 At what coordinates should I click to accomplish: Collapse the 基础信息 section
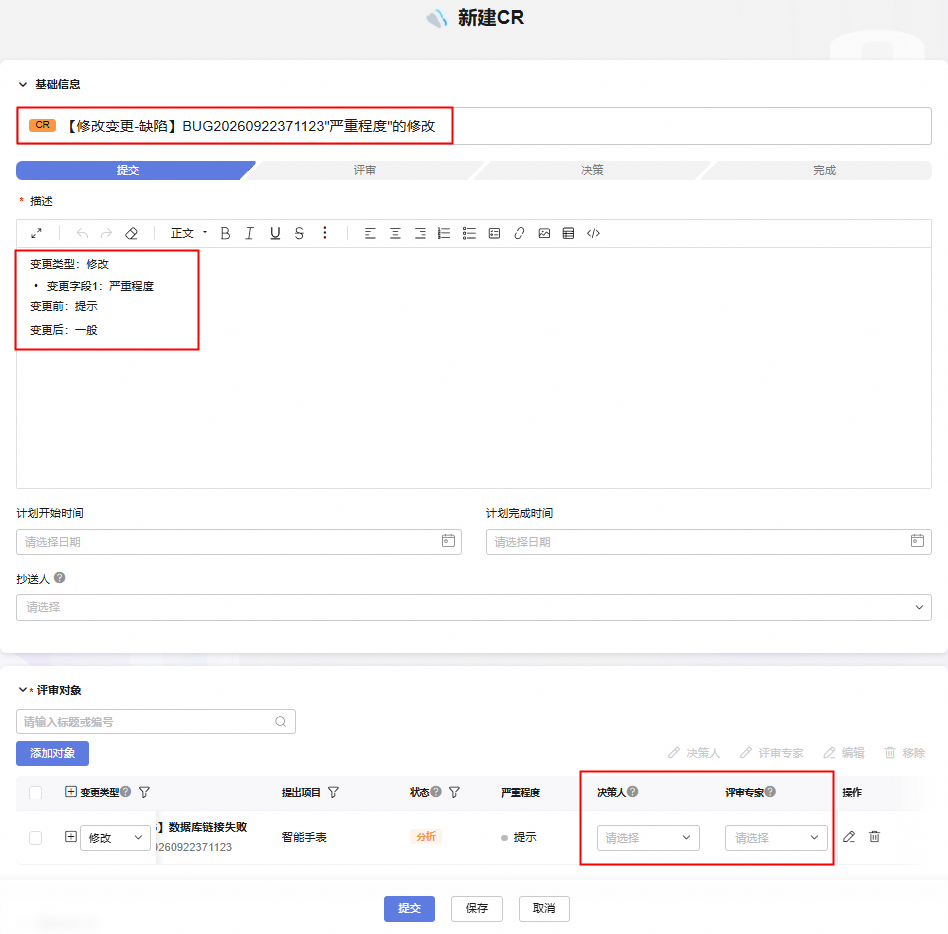click(x=23, y=85)
